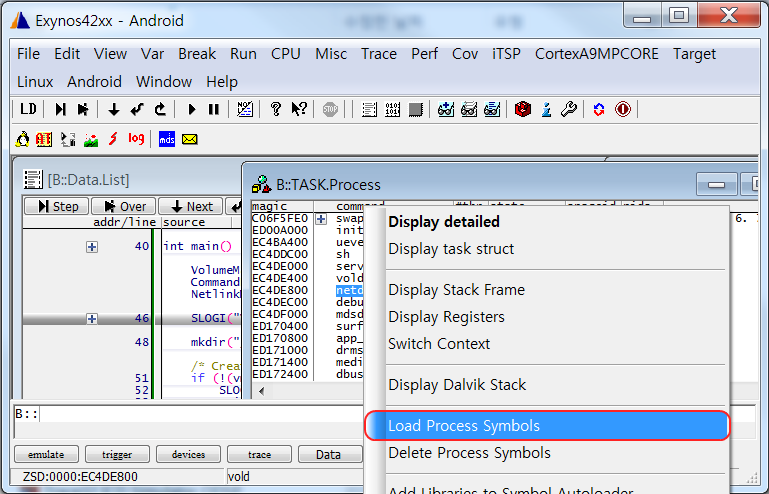This screenshot has height=494, width=769.
Task: Select Load Process Symbols from context menu
Action: [464, 426]
